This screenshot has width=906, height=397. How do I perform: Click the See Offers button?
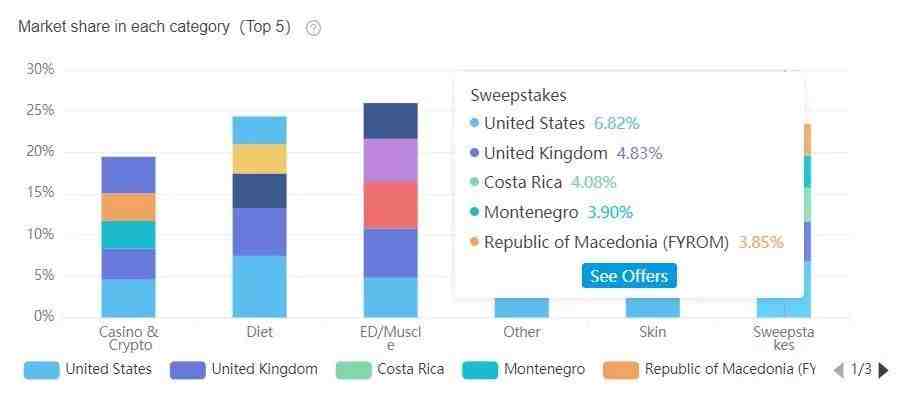click(x=629, y=276)
